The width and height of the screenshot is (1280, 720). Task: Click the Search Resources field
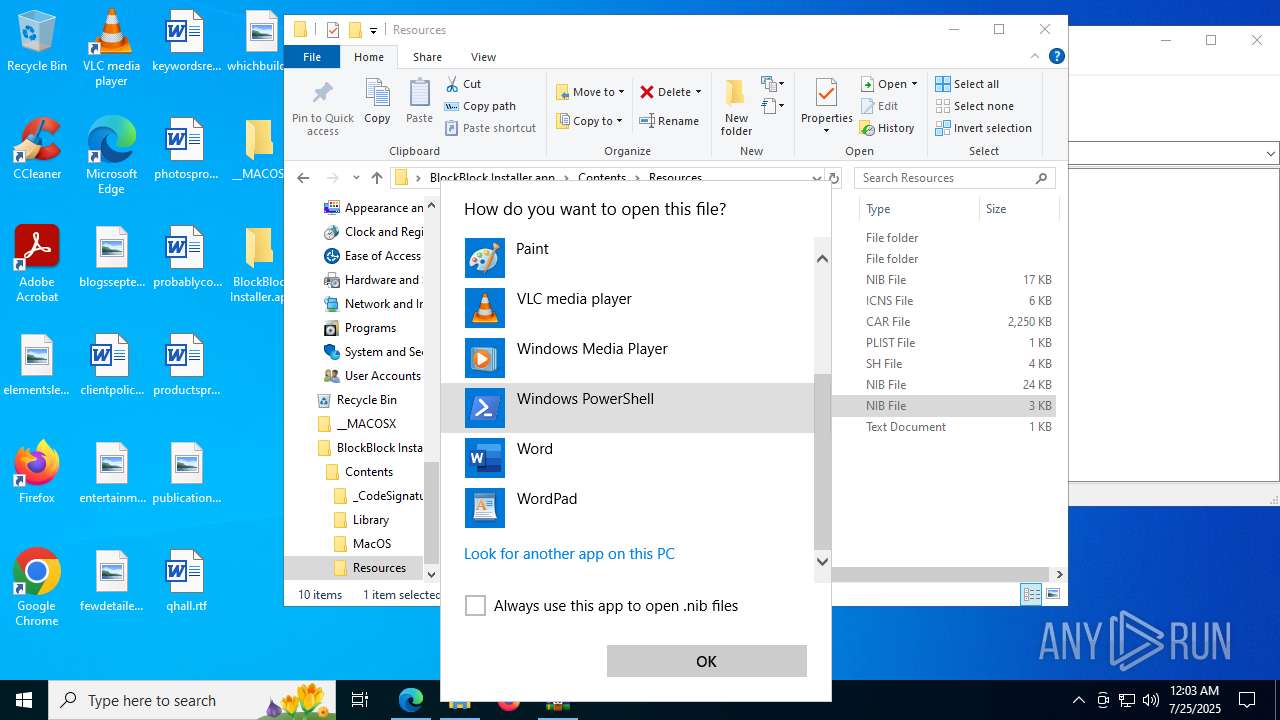pyautogui.click(x=955, y=178)
